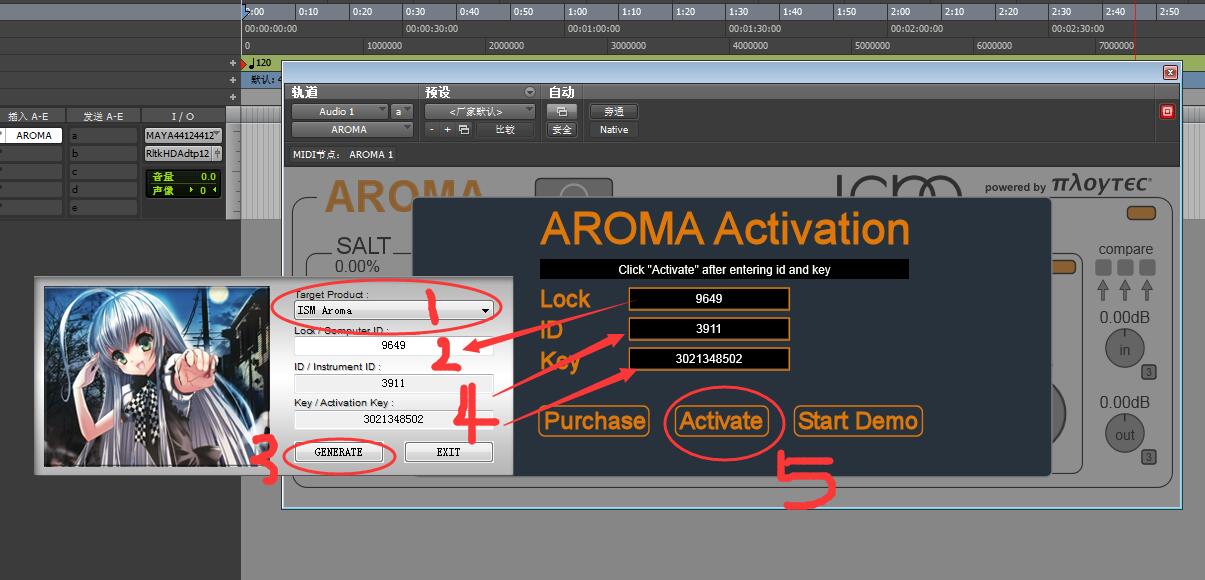1205x580 pixels.
Task: Click the middle compare store arrow
Action: pyautogui.click(x=1125, y=290)
